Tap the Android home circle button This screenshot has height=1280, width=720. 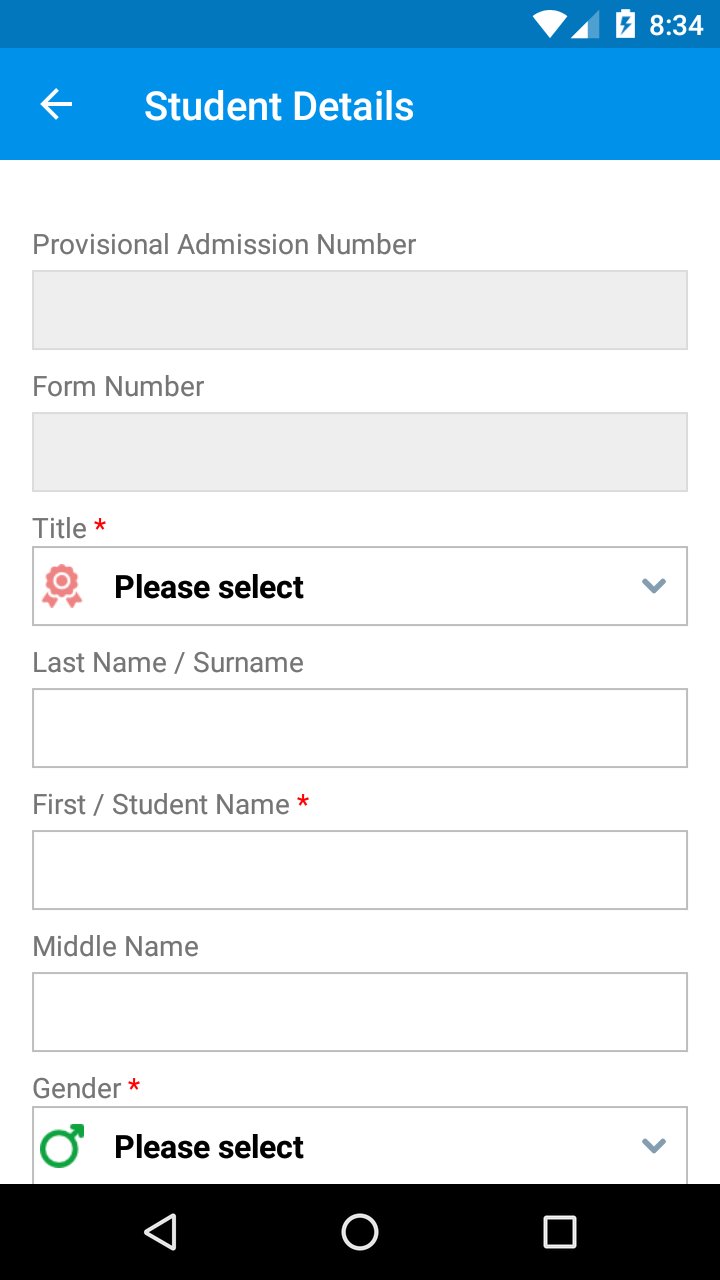[x=360, y=1232]
